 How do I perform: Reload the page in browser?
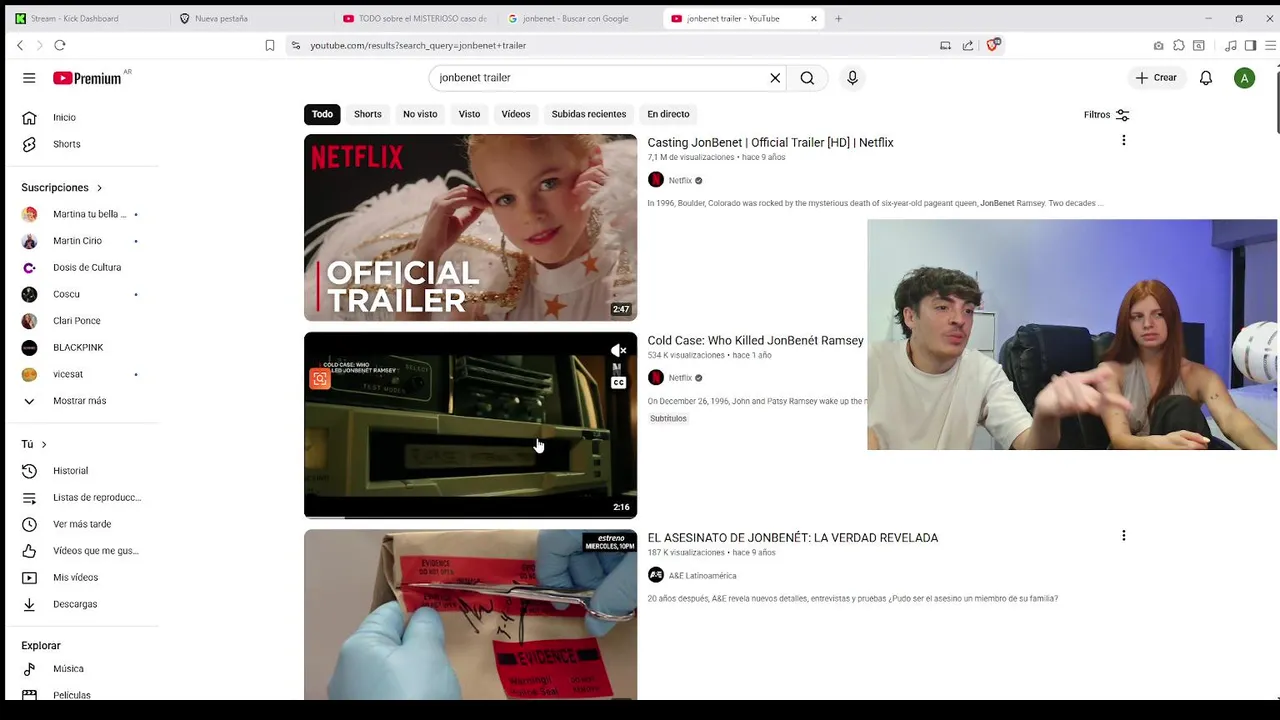pyautogui.click(x=60, y=45)
